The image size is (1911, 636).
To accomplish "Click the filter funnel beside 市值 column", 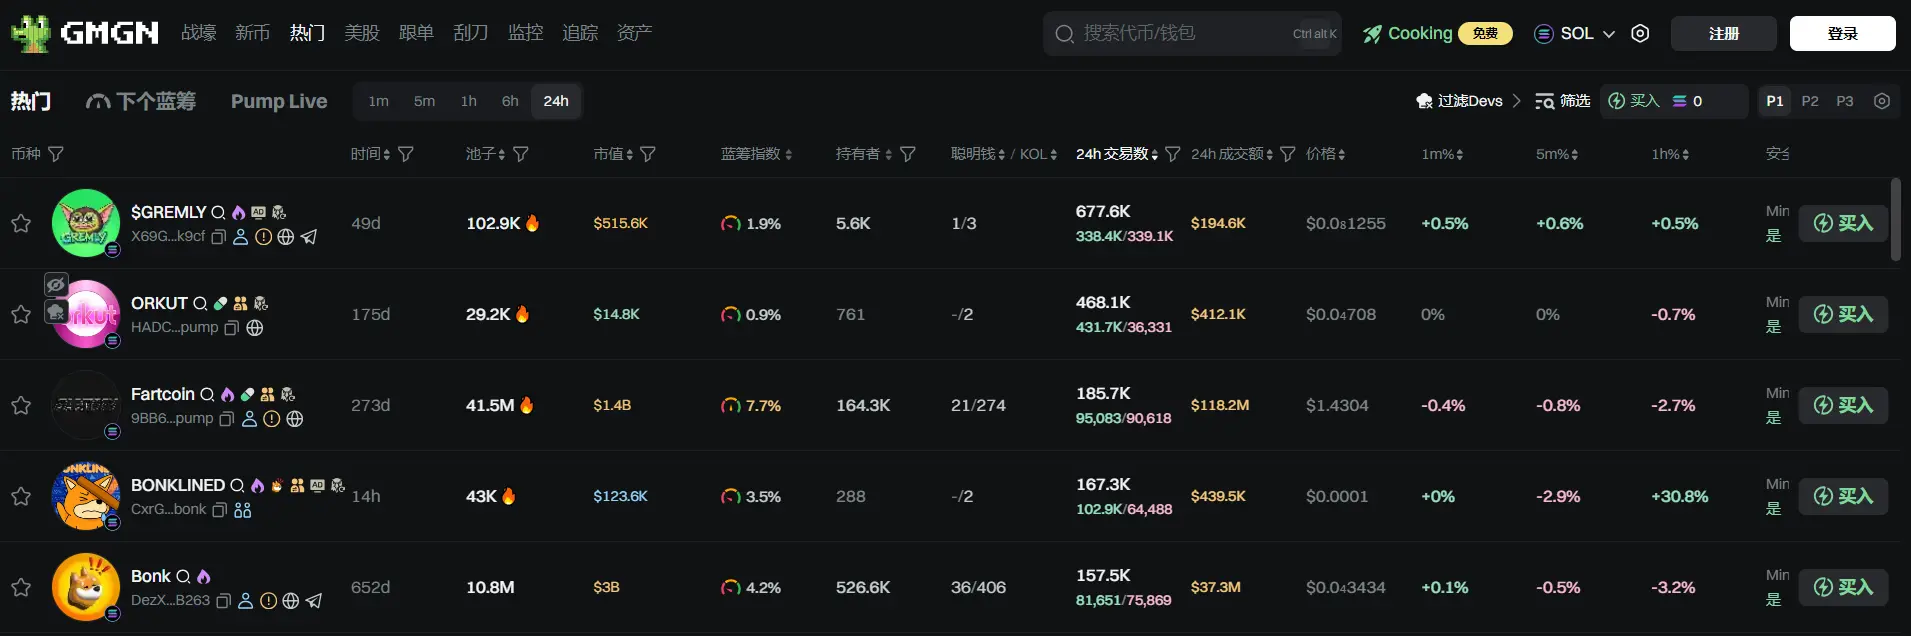I will (648, 154).
